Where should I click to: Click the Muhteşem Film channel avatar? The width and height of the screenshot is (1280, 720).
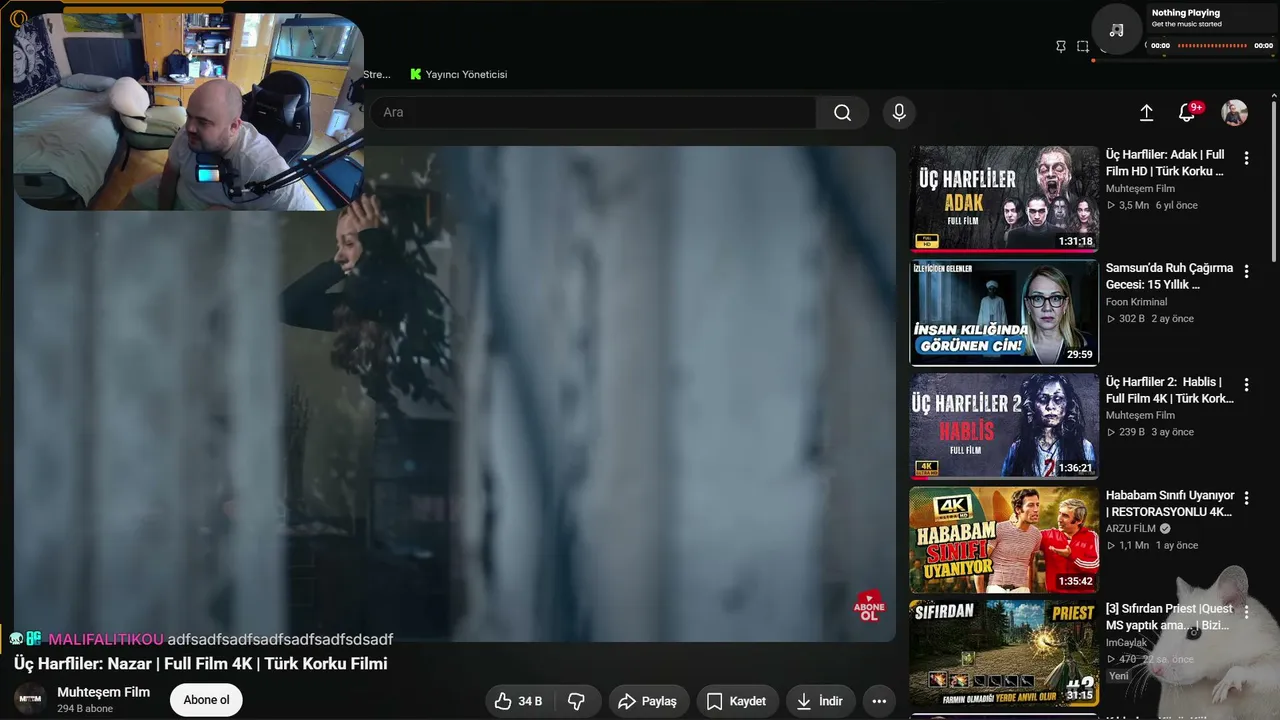click(30, 700)
